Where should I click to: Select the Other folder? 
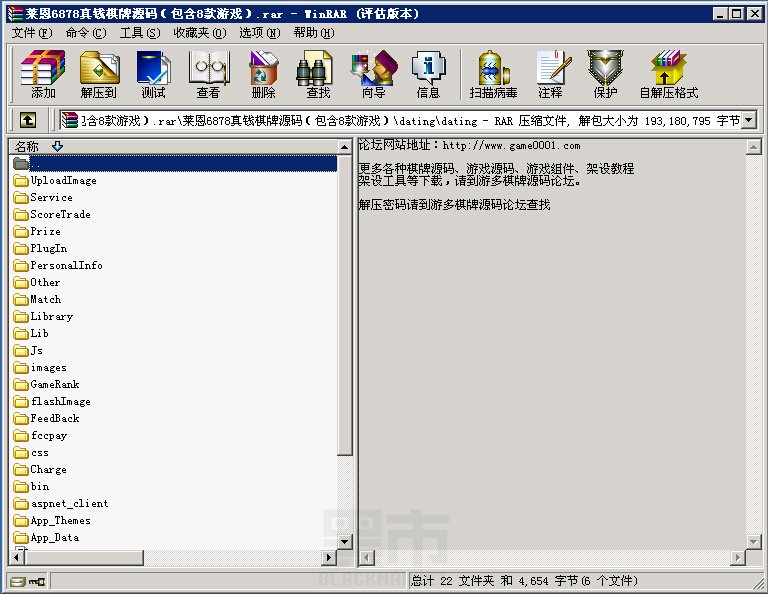pyautogui.click(x=37, y=283)
